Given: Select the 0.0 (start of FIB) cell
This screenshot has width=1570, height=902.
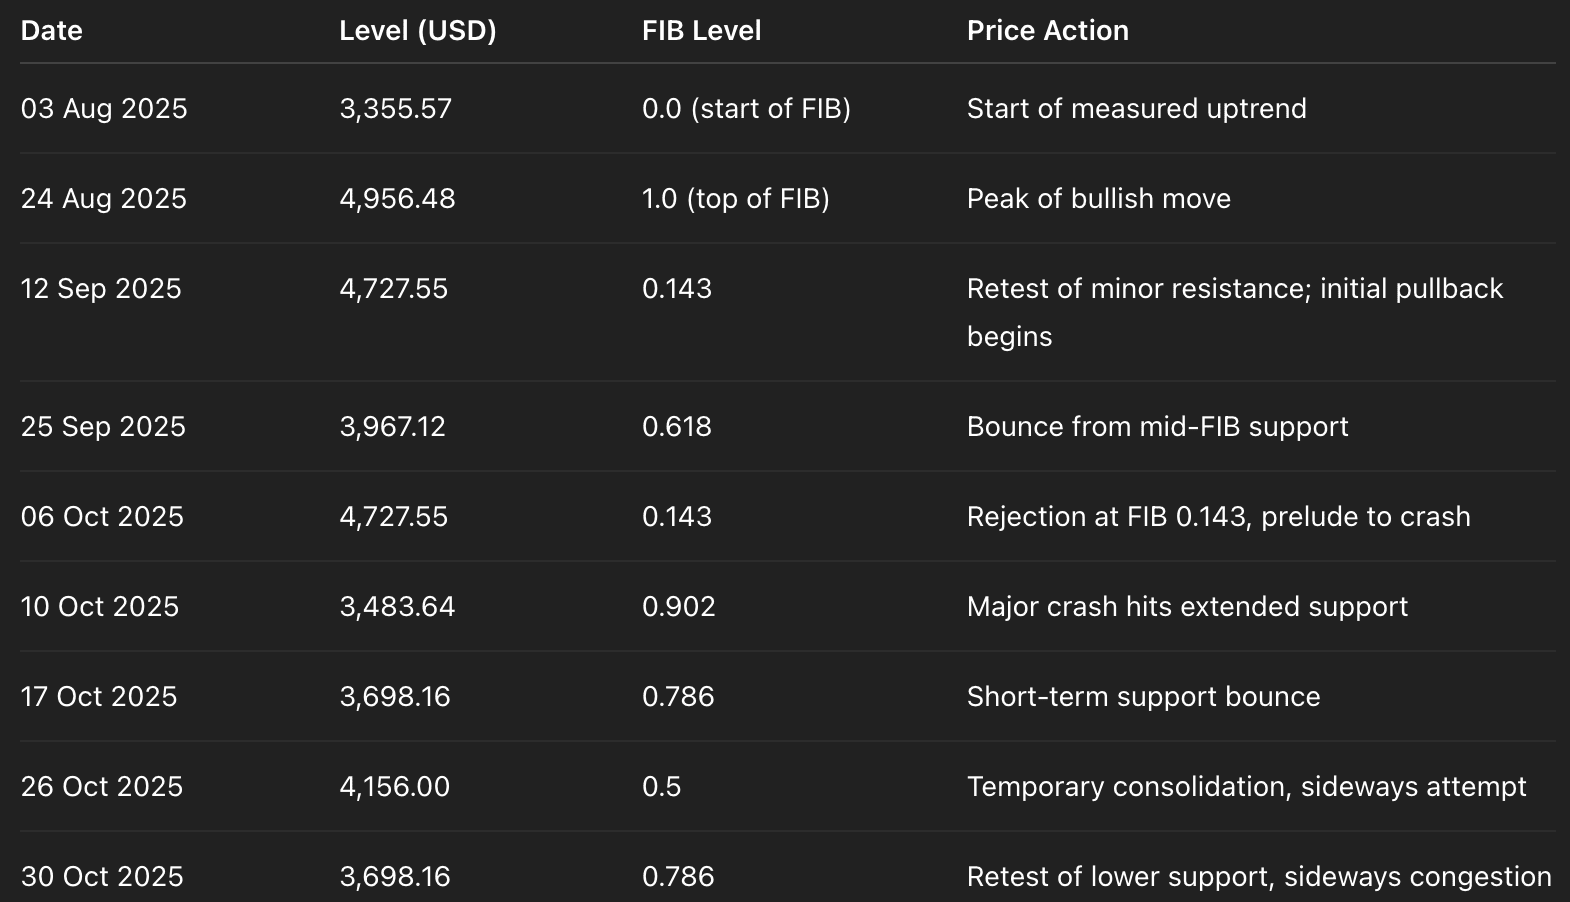Looking at the screenshot, I should point(746,109).
